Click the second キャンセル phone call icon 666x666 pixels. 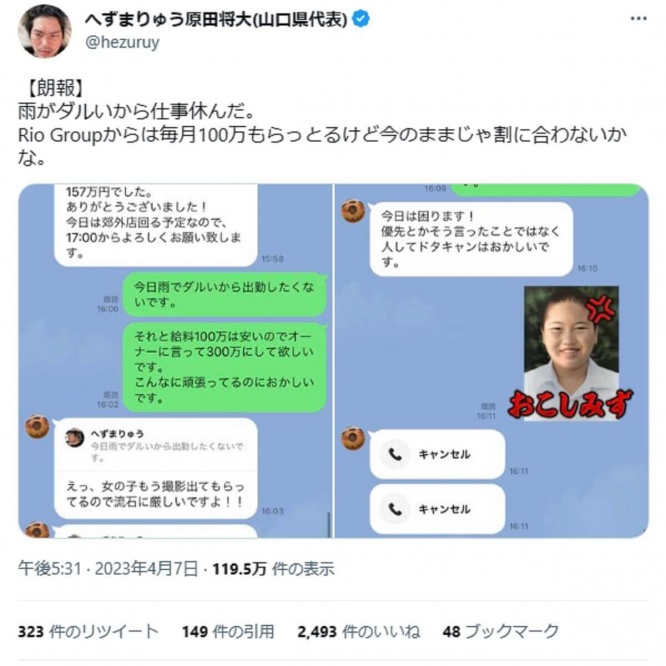(395, 509)
